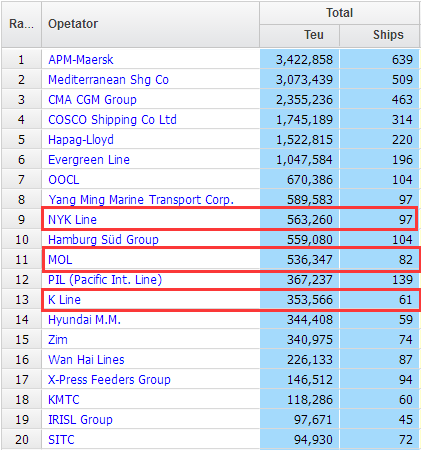The height and width of the screenshot is (450, 421).
Task: Open the PIL (Pacific Int. Line) link
Action: 105,280
